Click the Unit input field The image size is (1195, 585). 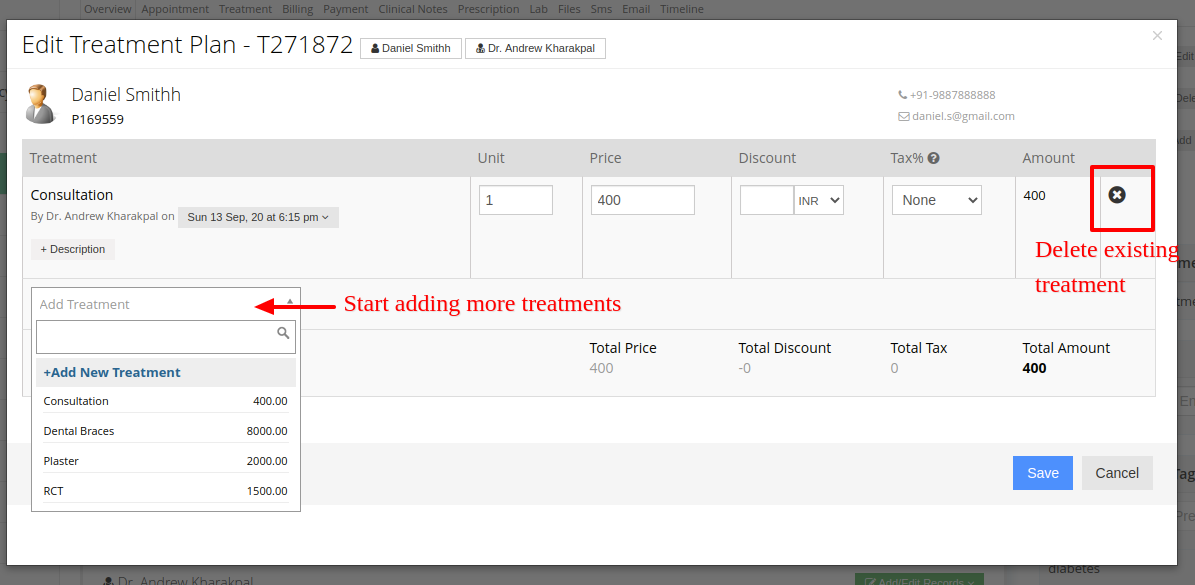point(516,200)
